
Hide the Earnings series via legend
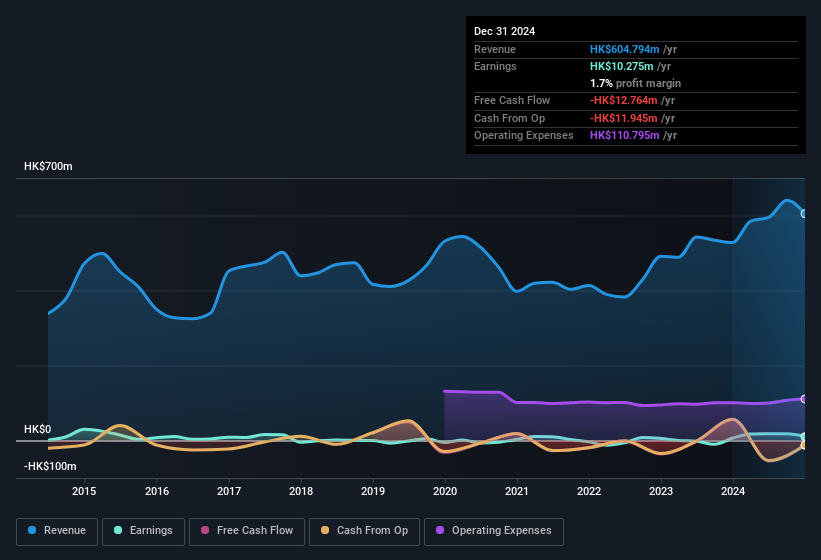(143, 531)
